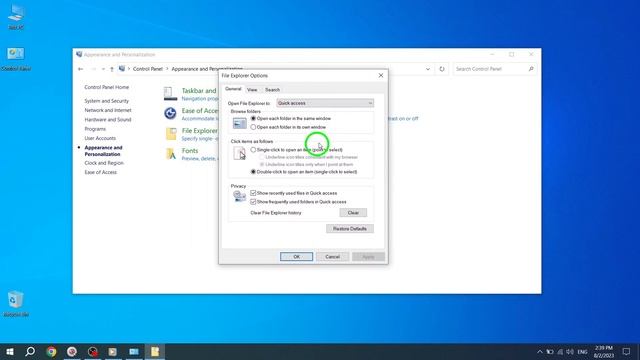Open Clock and Region in sidebar
Viewport: 640px width, 360px height.
point(104,163)
